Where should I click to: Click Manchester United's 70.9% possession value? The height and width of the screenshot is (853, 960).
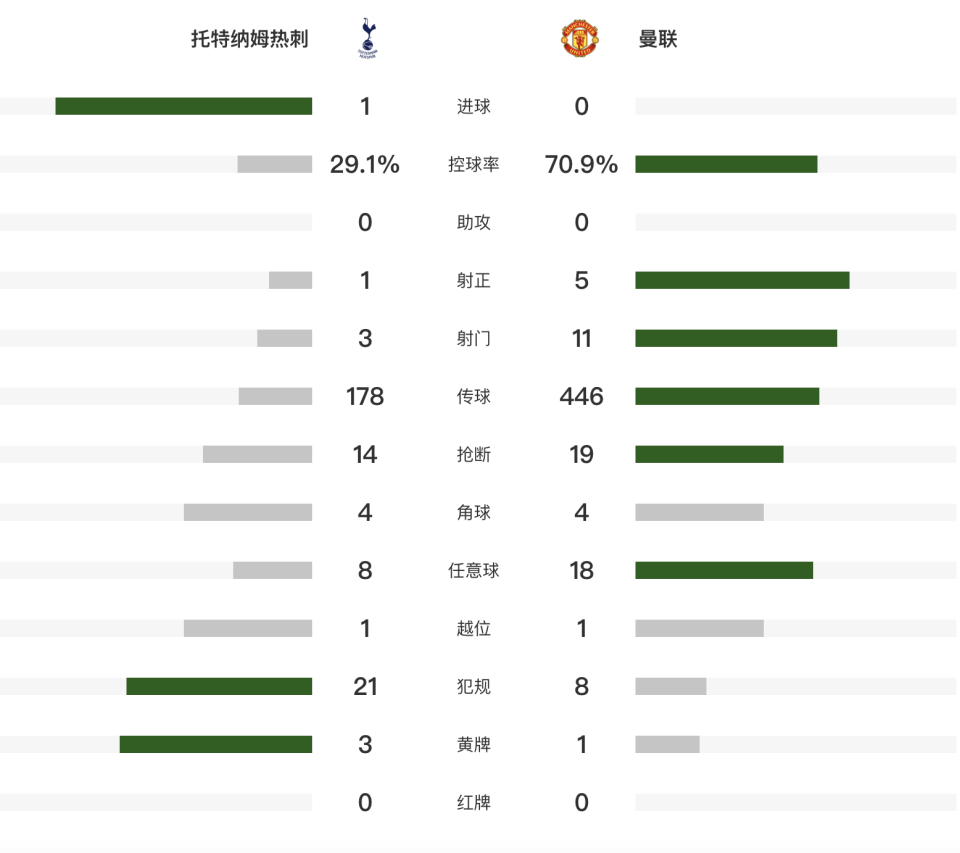coord(581,165)
